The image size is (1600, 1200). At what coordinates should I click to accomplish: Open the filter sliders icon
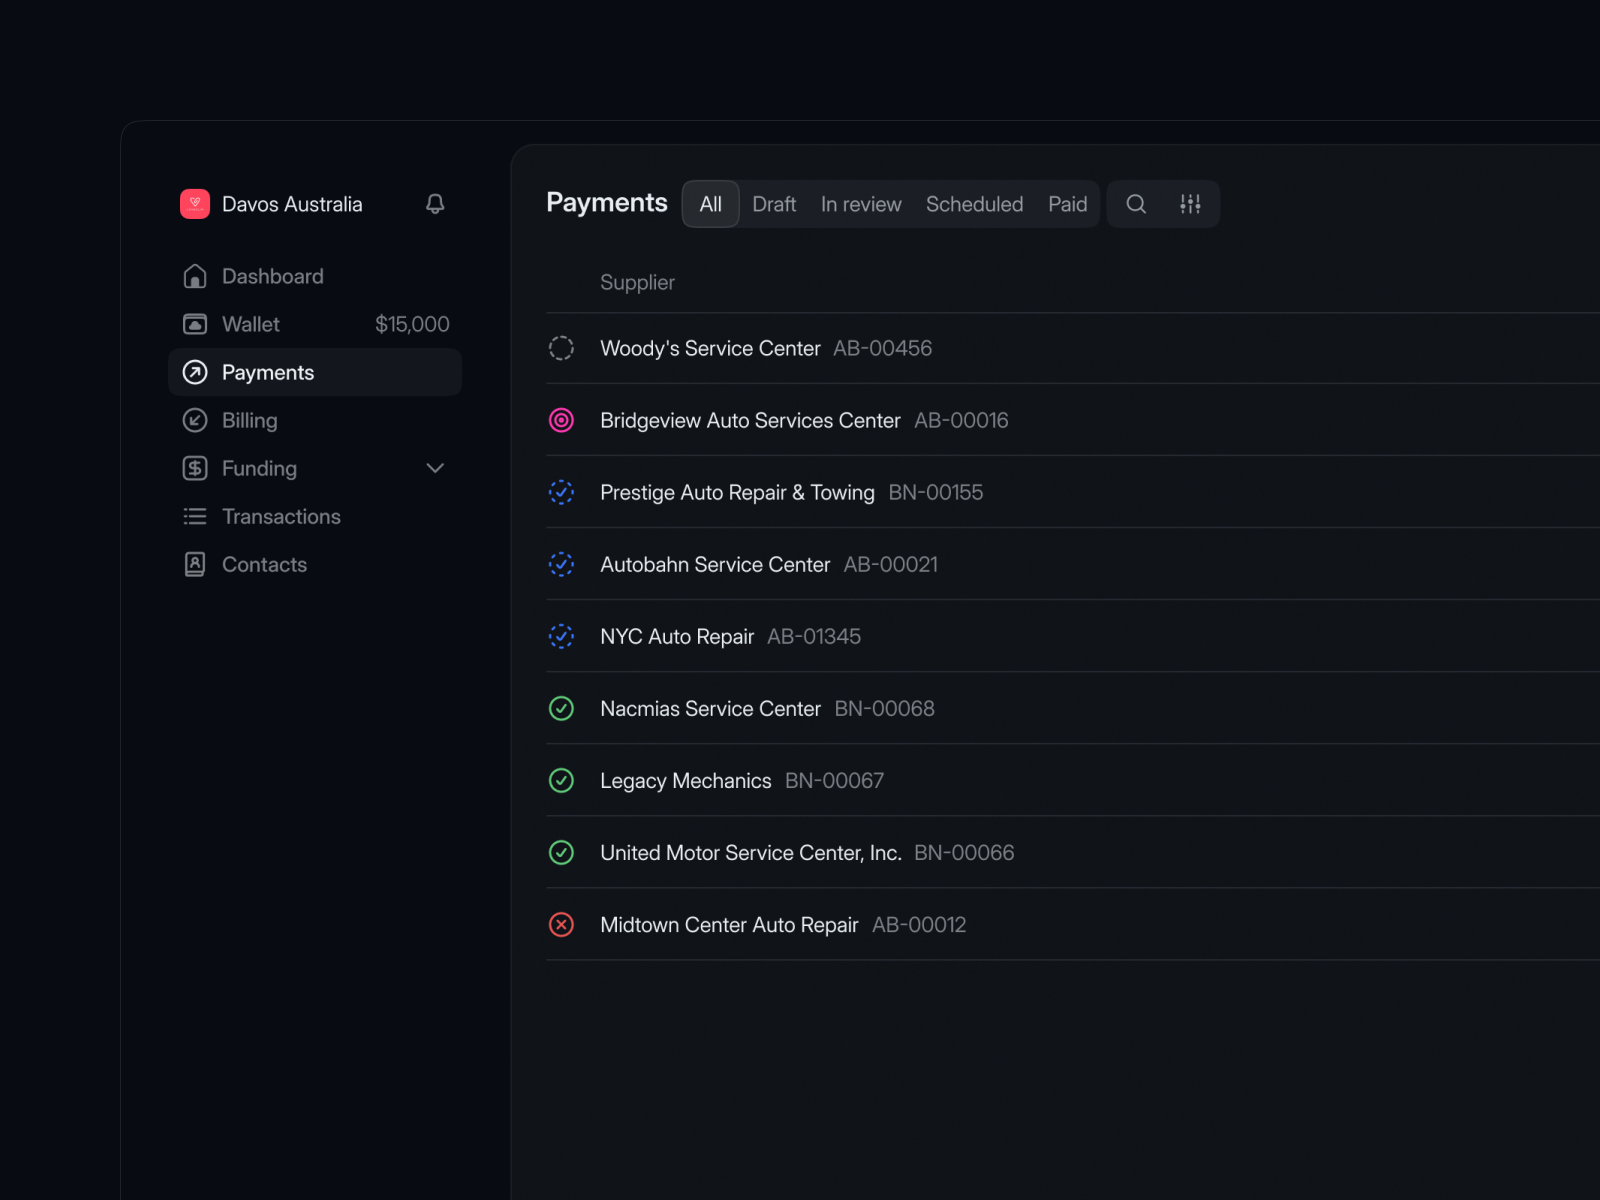click(x=1190, y=204)
